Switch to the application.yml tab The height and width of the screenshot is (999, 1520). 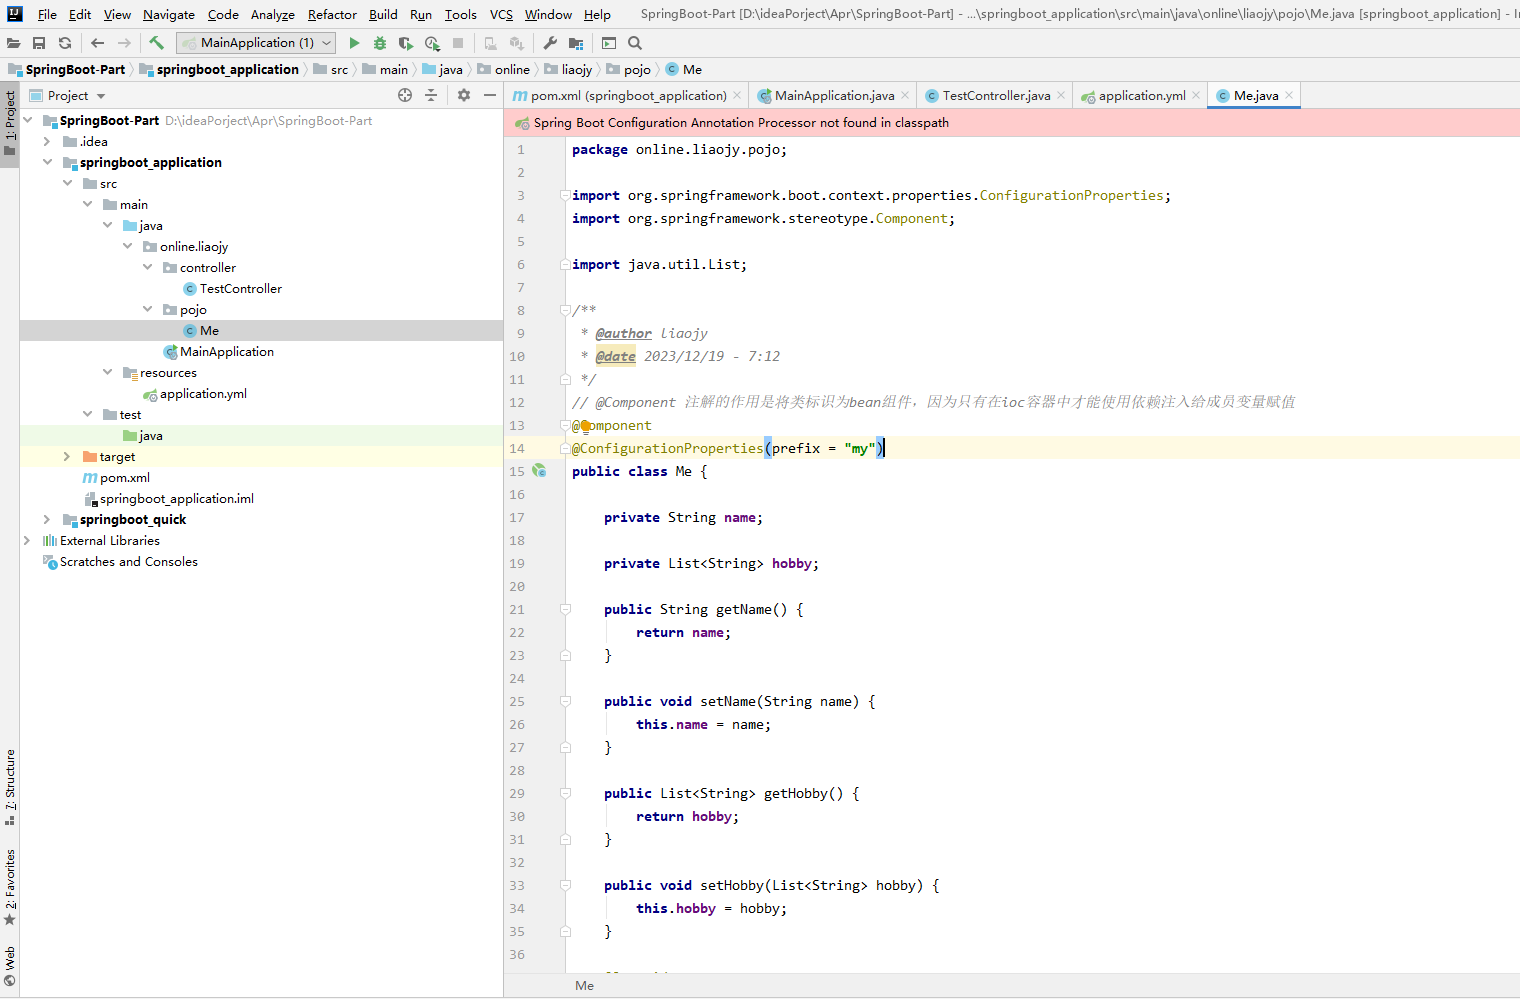1141,95
